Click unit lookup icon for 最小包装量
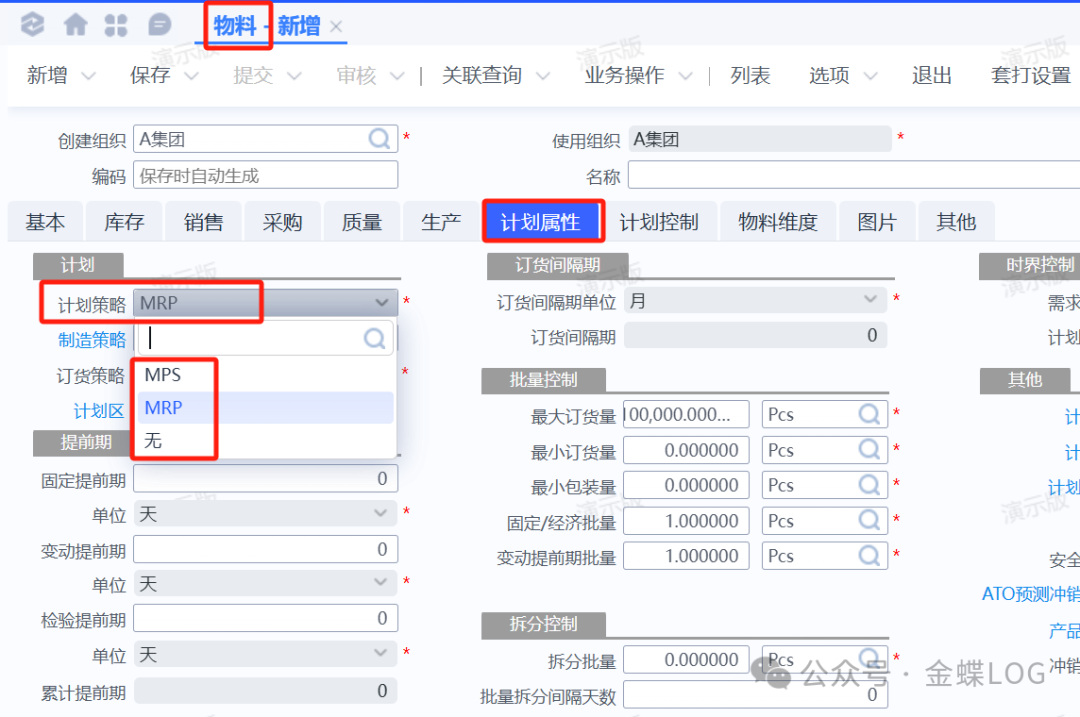The width and height of the screenshot is (1080, 717). pos(869,486)
